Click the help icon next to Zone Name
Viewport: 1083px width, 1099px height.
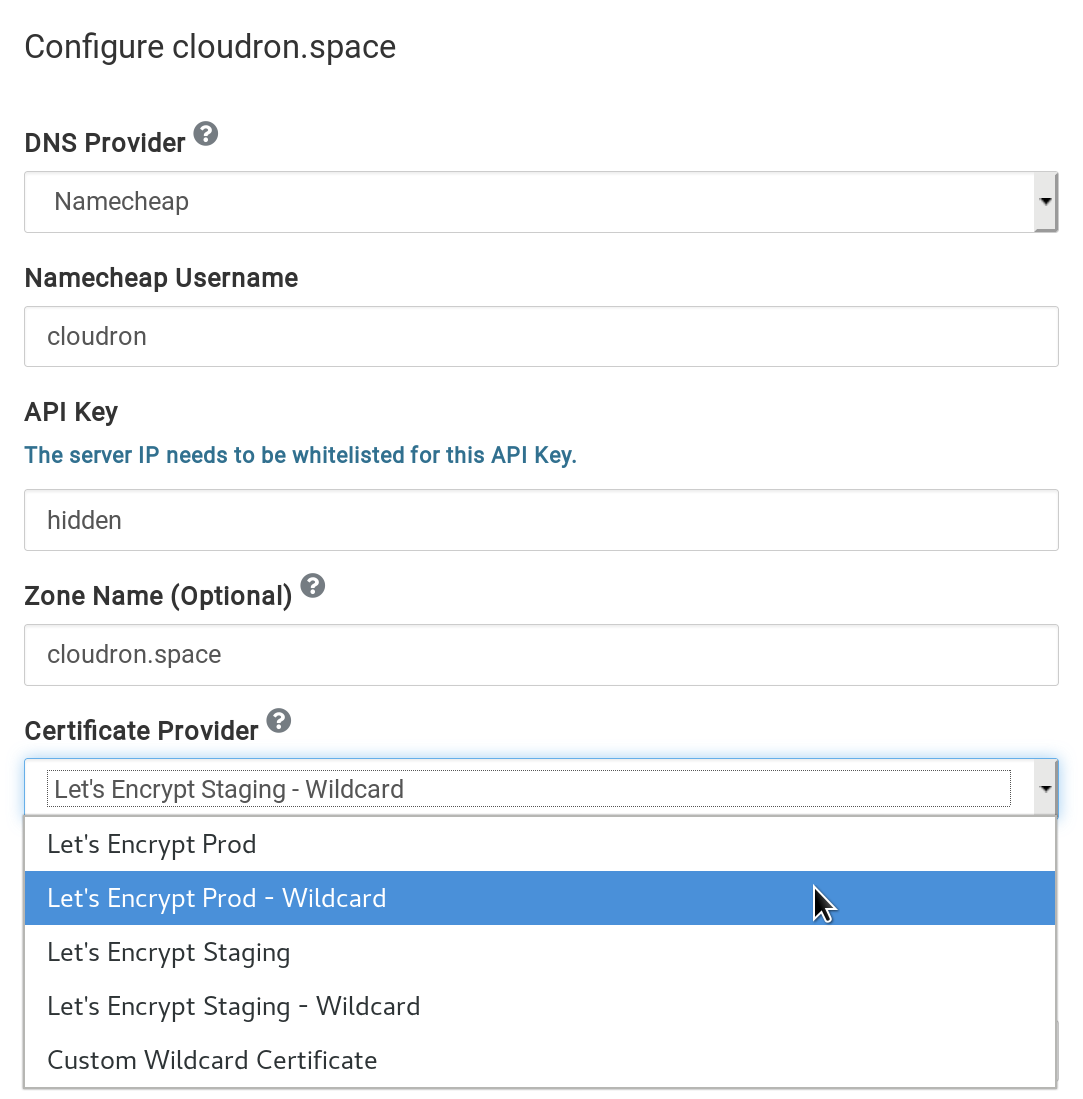pos(313,586)
